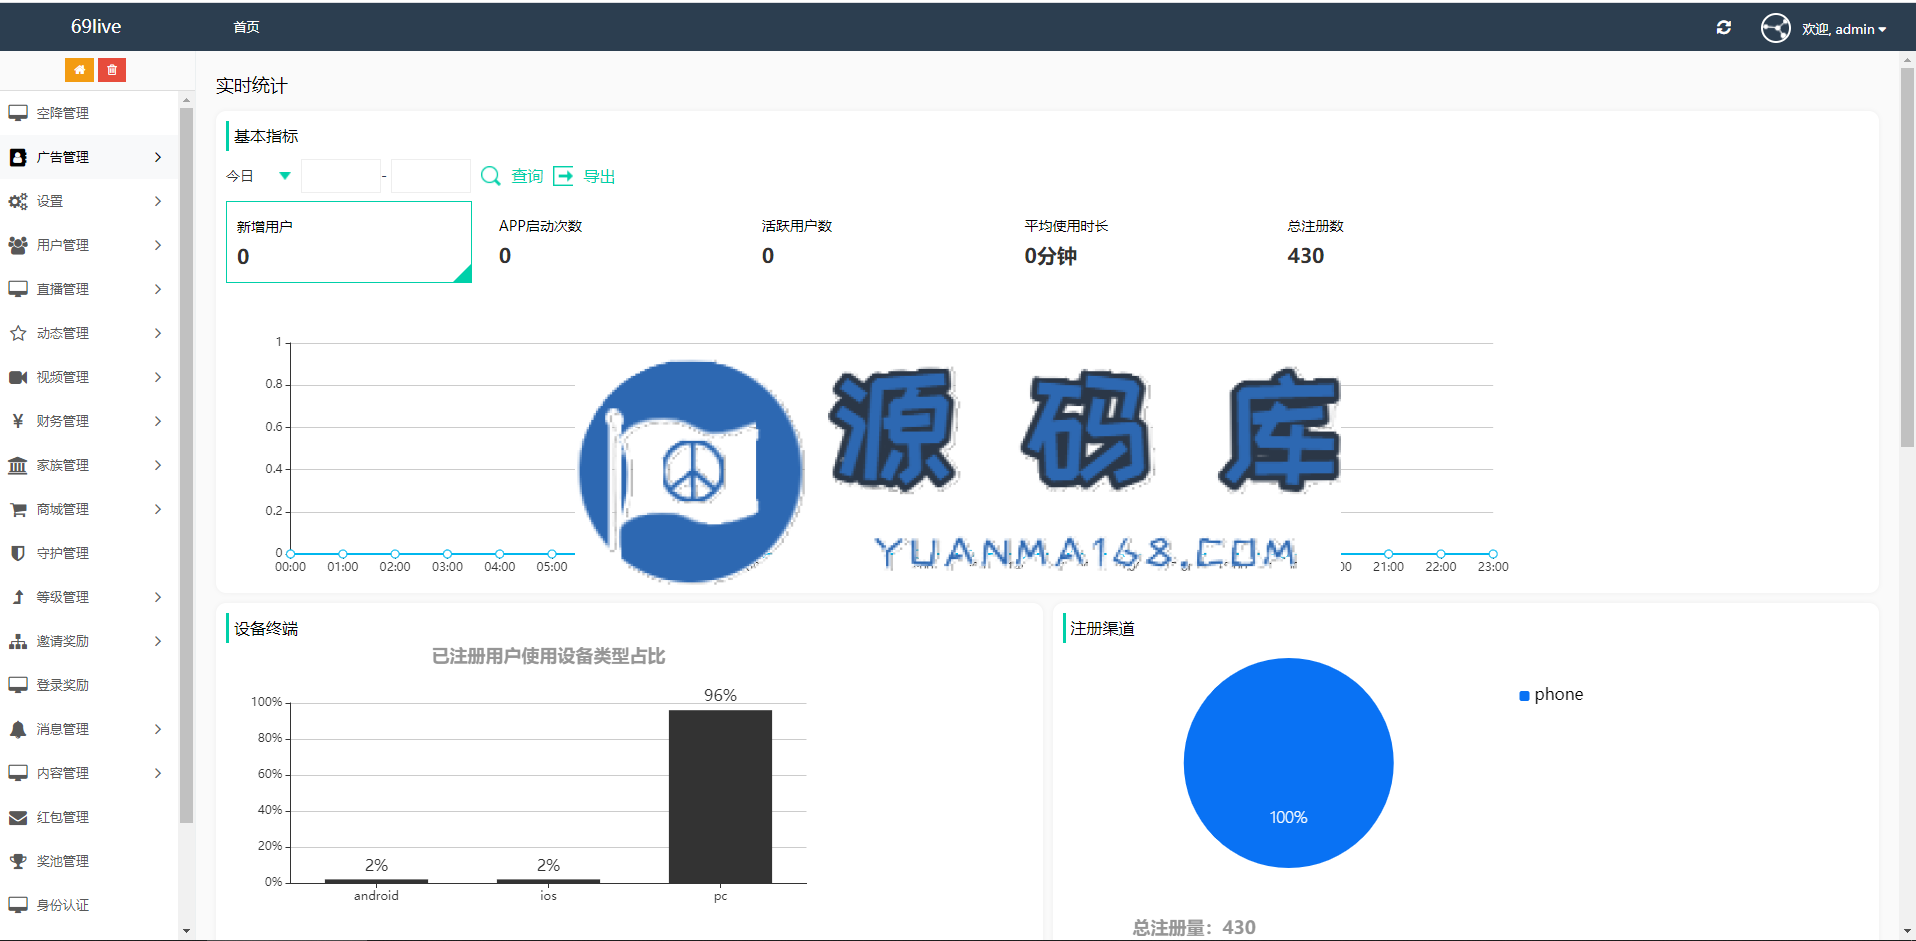This screenshot has height=941, width=1916.
Task: Click the red trash icon button
Action: 112,70
